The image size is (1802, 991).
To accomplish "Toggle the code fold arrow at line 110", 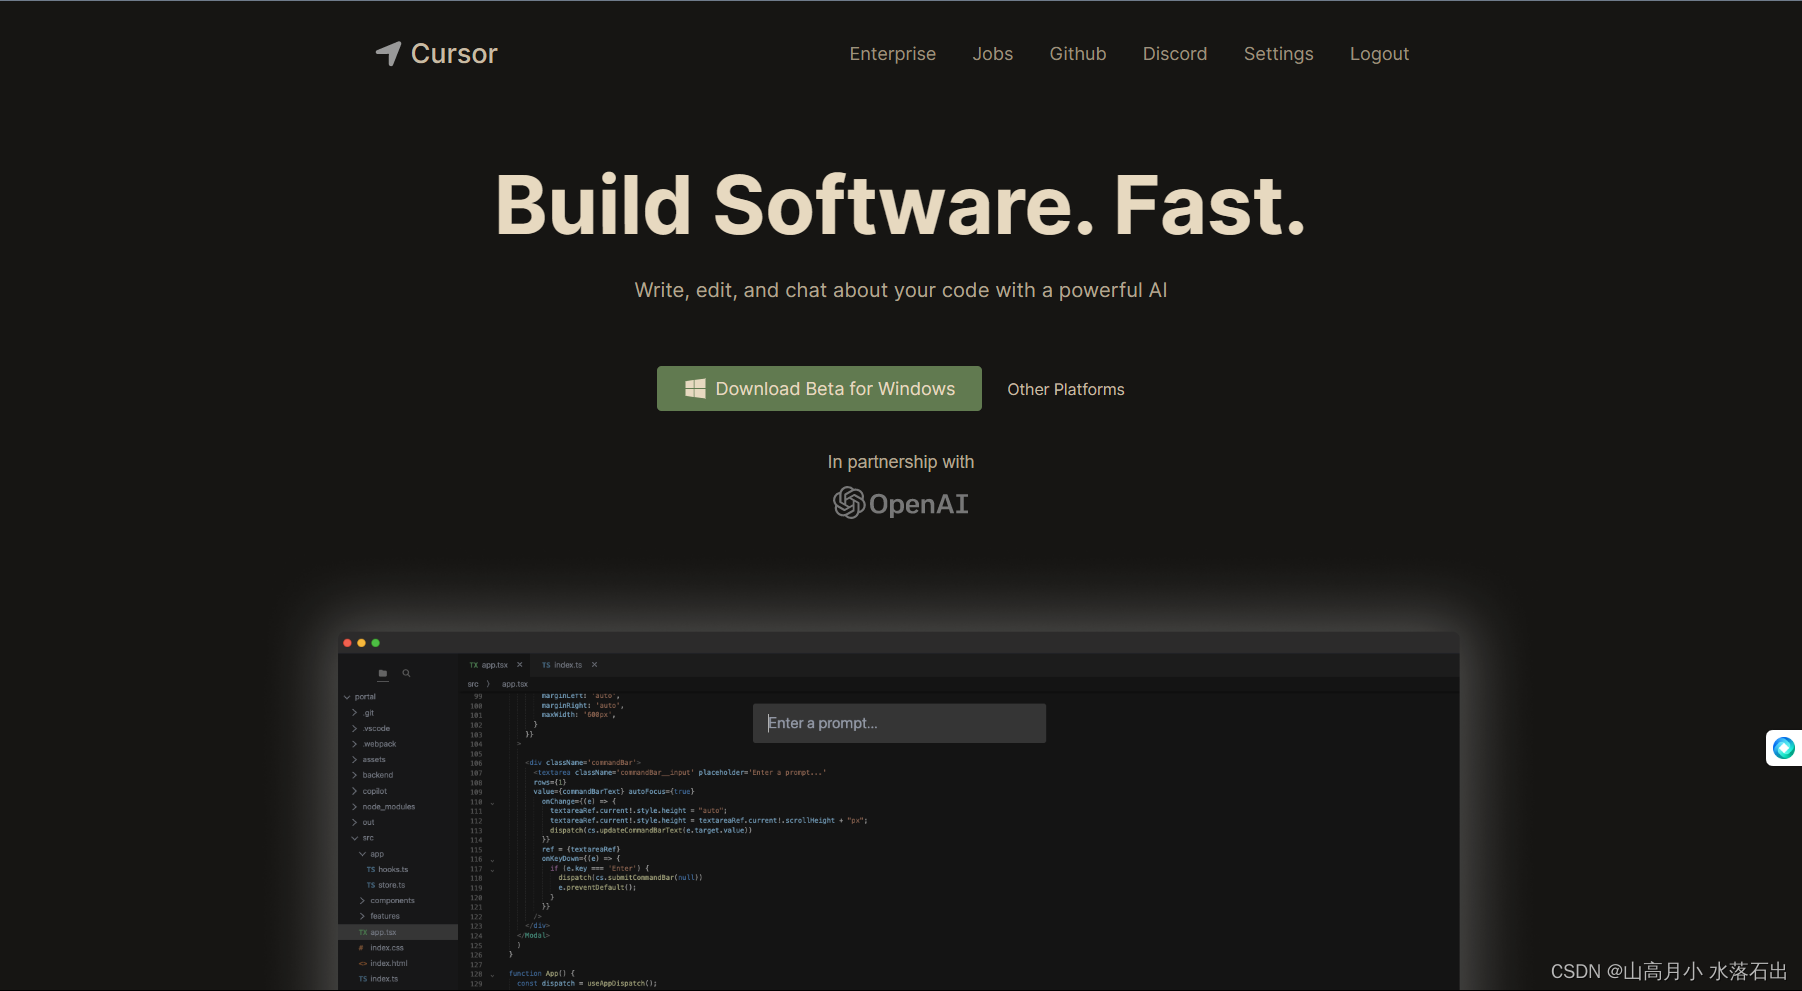I will pyautogui.click(x=492, y=803).
